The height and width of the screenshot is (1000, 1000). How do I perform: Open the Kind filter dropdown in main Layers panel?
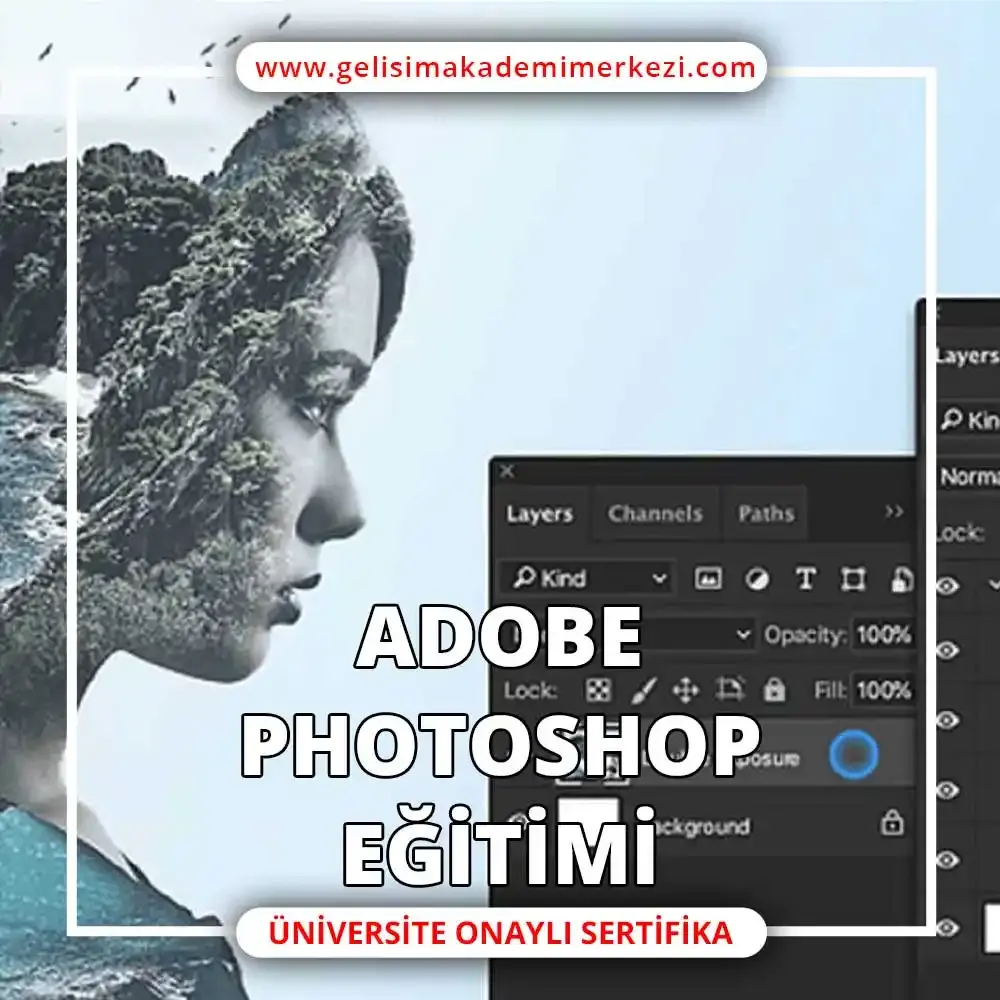point(587,578)
